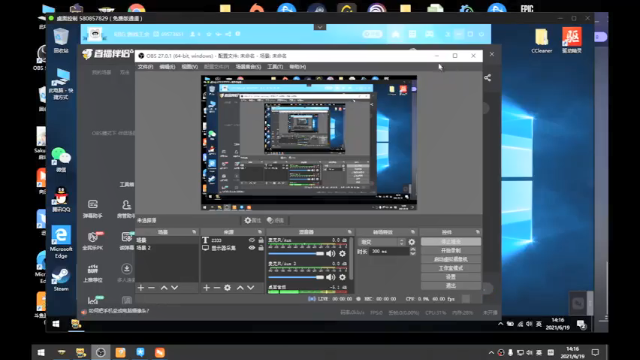Open 文件(F) menu in OBS
The image size is (640, 360).
pyautogui.click(x=145, y=67)
